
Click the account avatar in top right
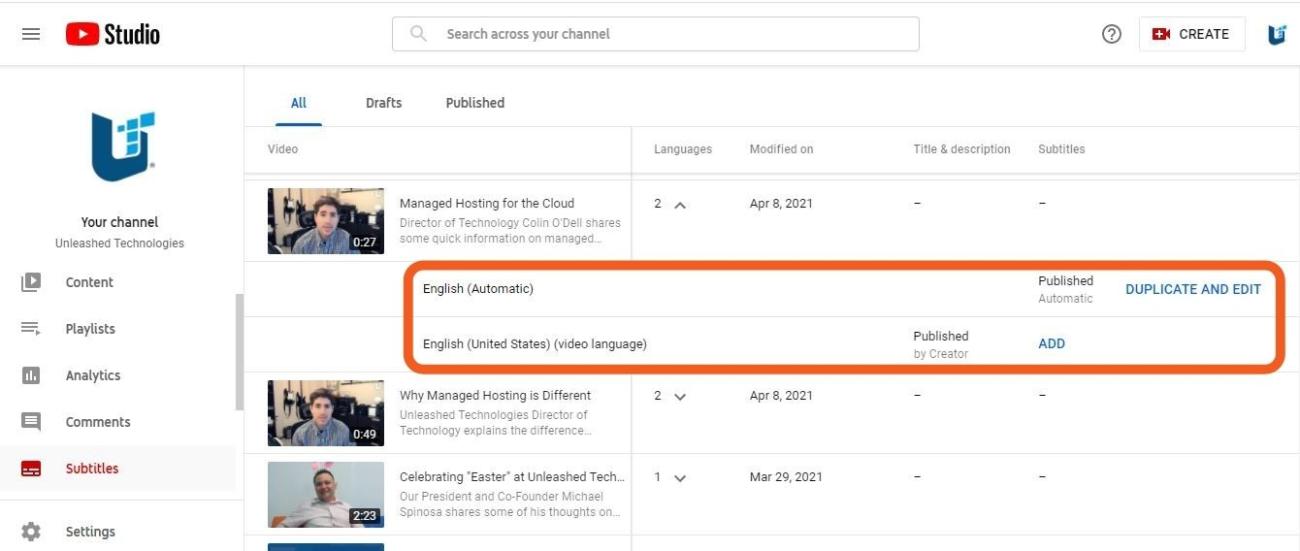pyautogui.click(x=1275, y=34)
